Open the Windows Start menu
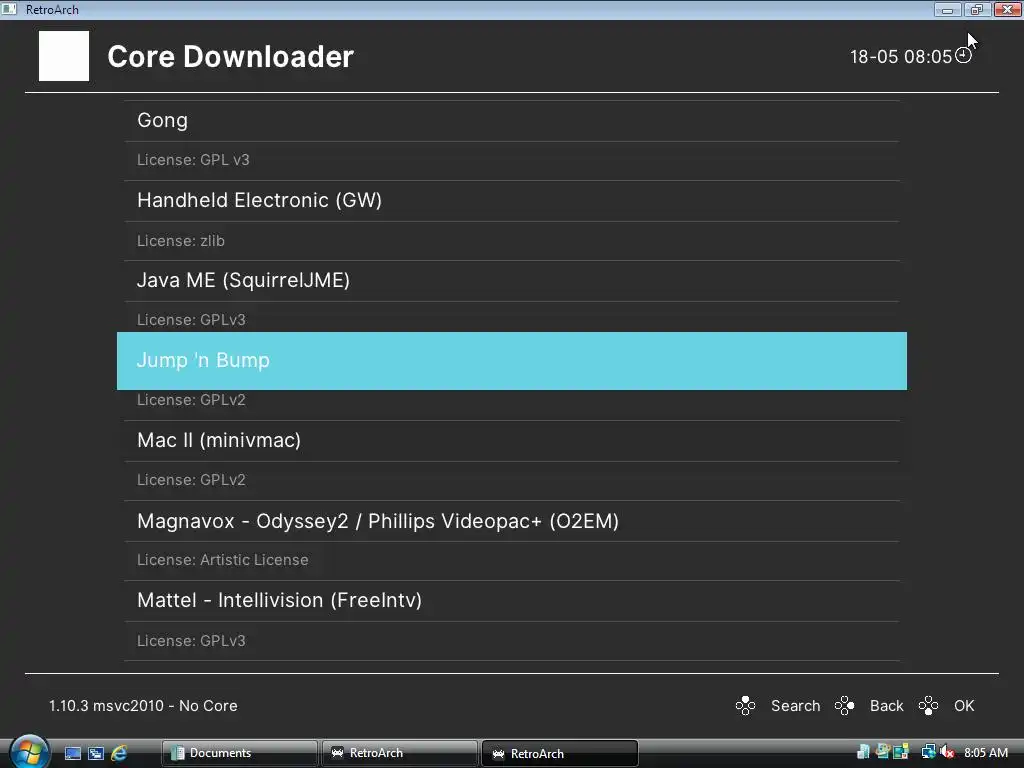The height and width of the screenshot is (768, 1024). 29,752
